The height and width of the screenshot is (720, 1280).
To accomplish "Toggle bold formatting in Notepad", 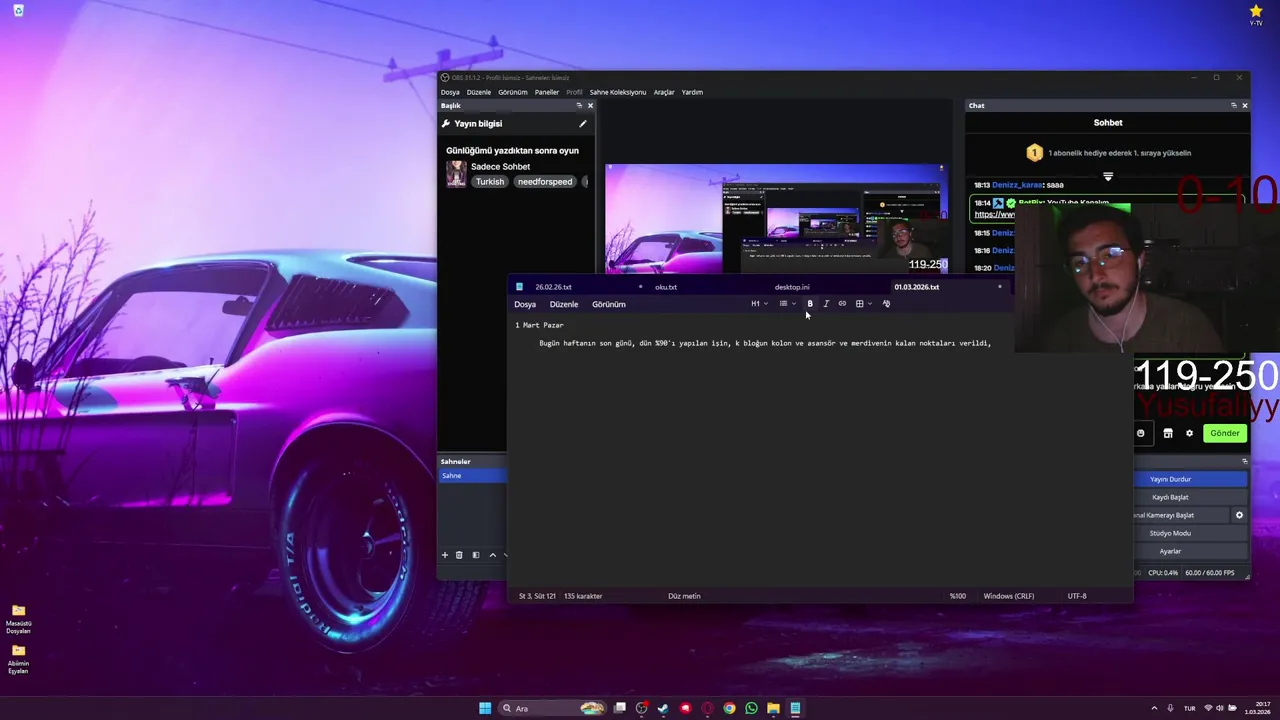I will 810,304.
